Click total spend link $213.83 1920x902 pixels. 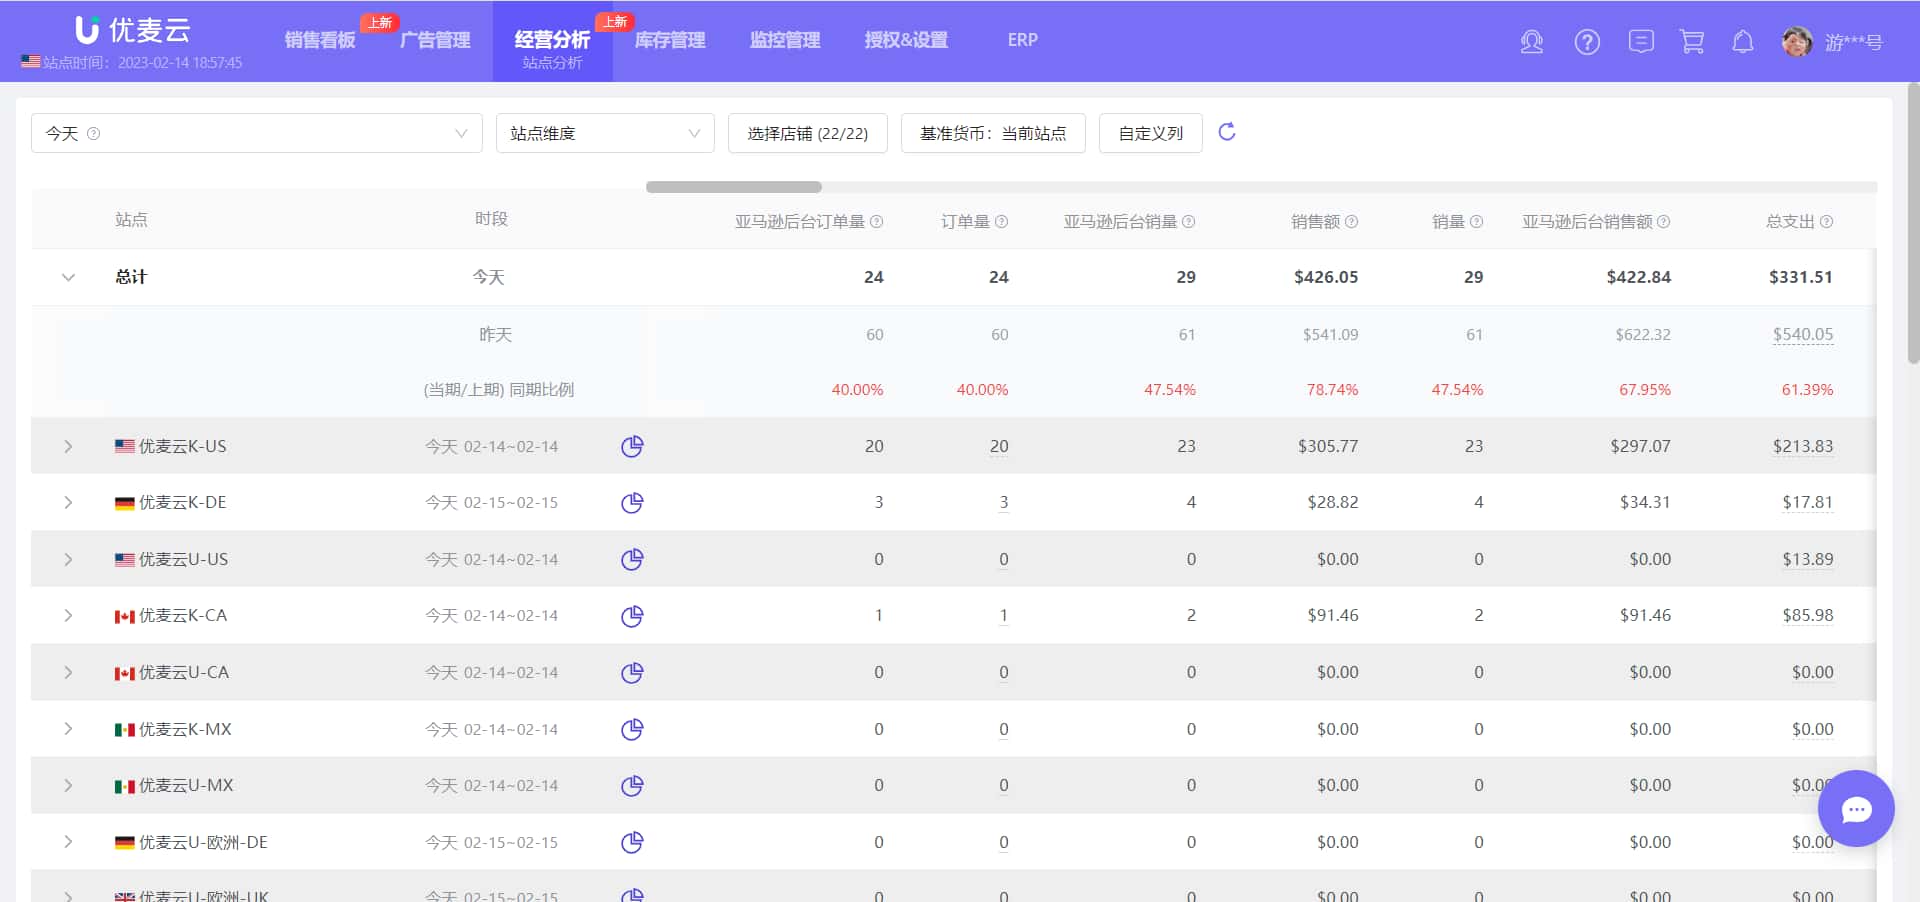[1803, 446]
